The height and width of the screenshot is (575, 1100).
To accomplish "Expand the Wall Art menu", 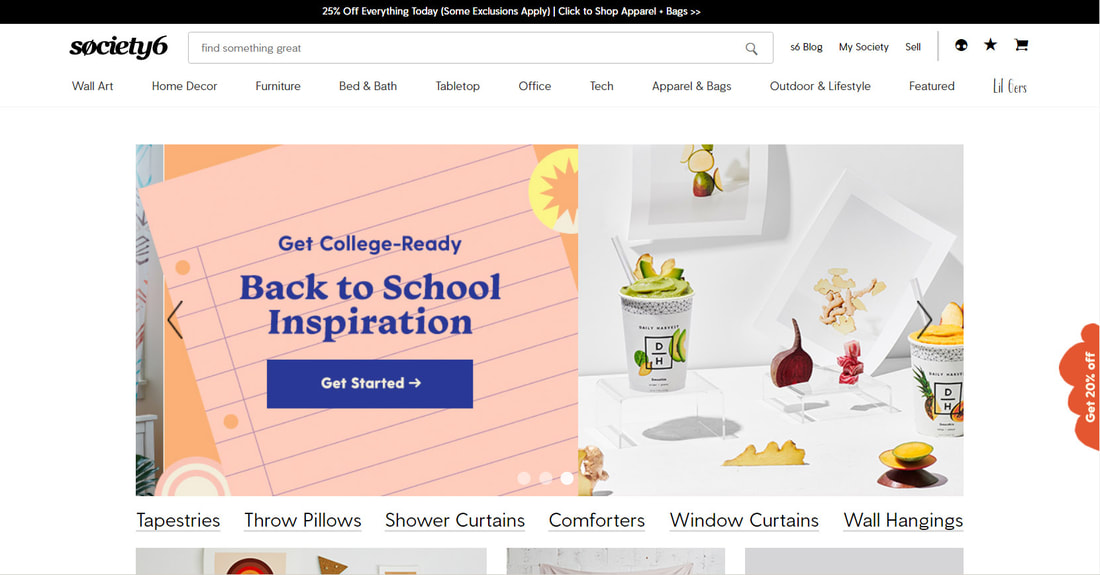I will (93, 86).
